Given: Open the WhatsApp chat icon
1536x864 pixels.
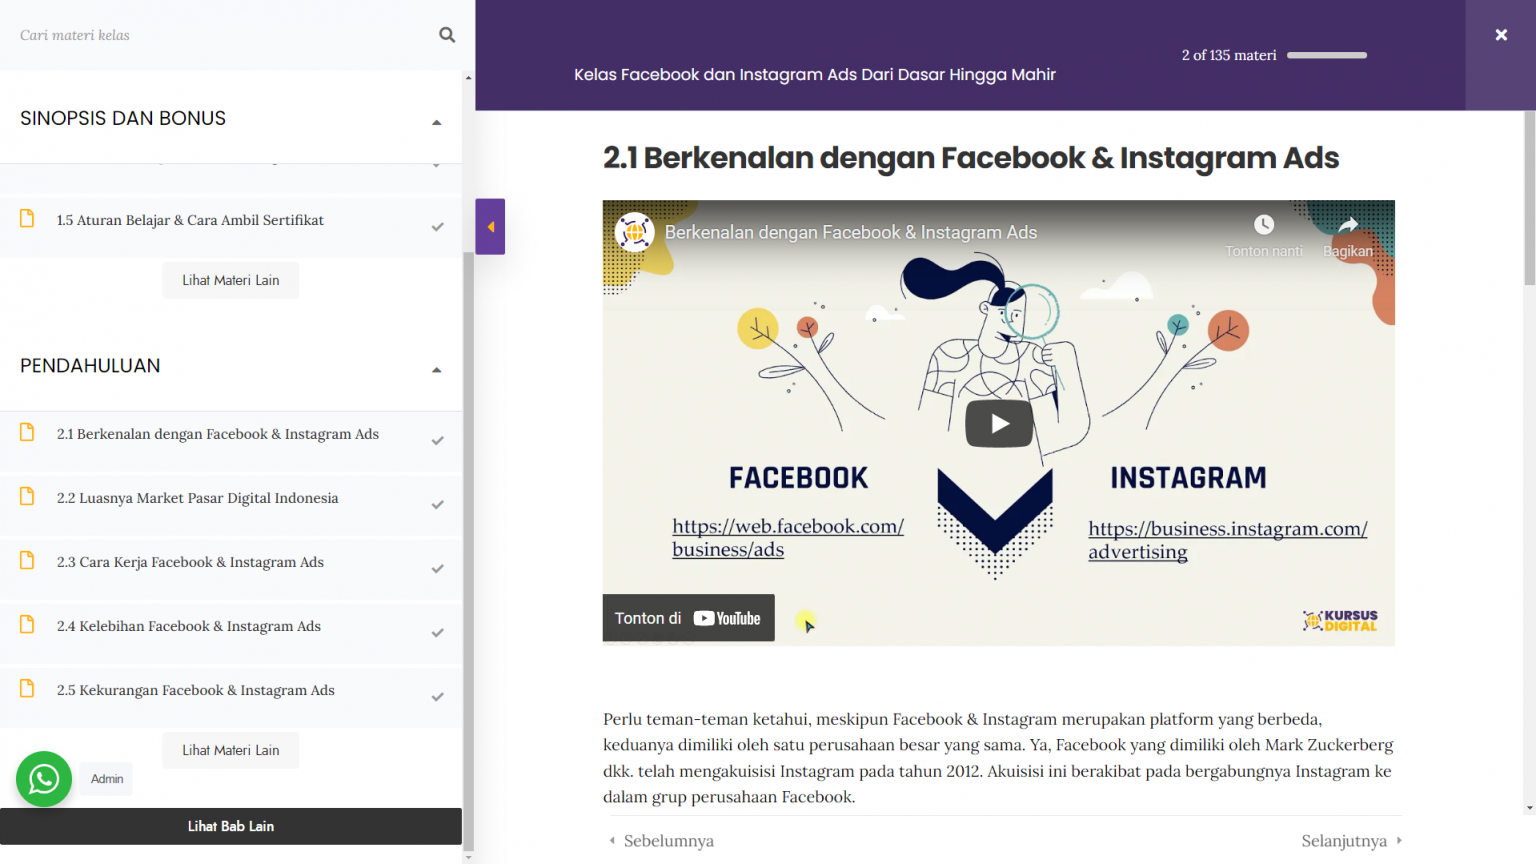Looking at the screenshot, I should click(44, 779).
